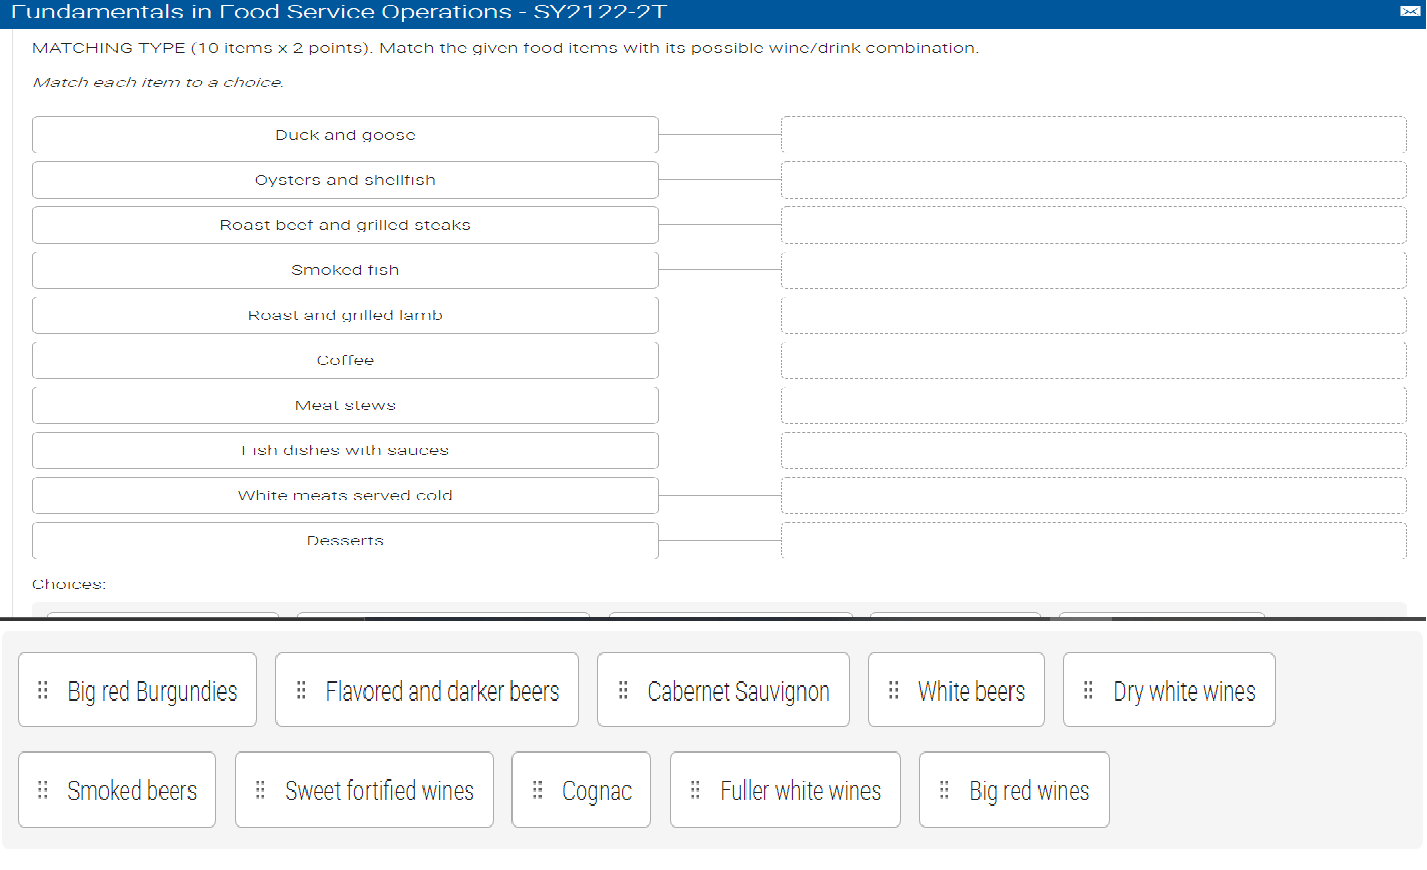Click the answer slot beside Coffee
The image size is (1427, 870).
coord(1094,360)
